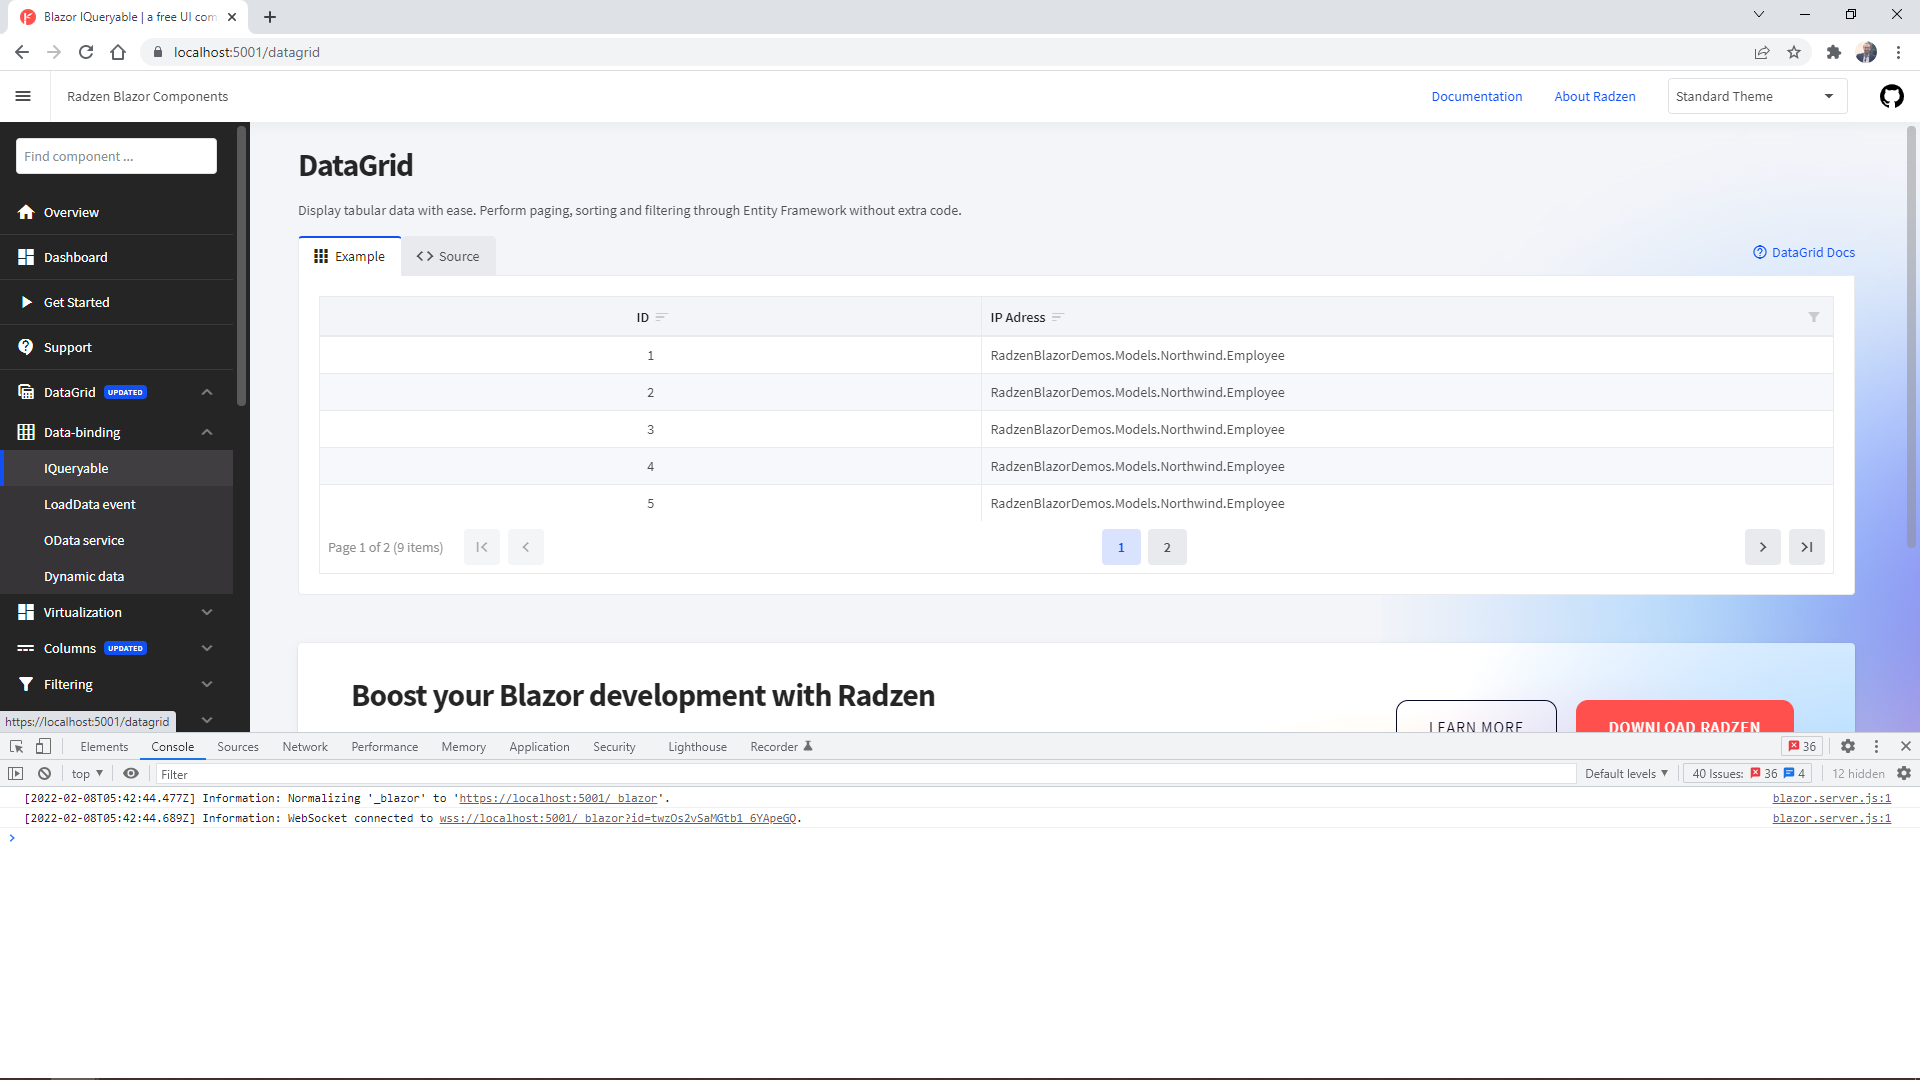
Task: Open DevTools settings gear
Action: point(1848,746)
